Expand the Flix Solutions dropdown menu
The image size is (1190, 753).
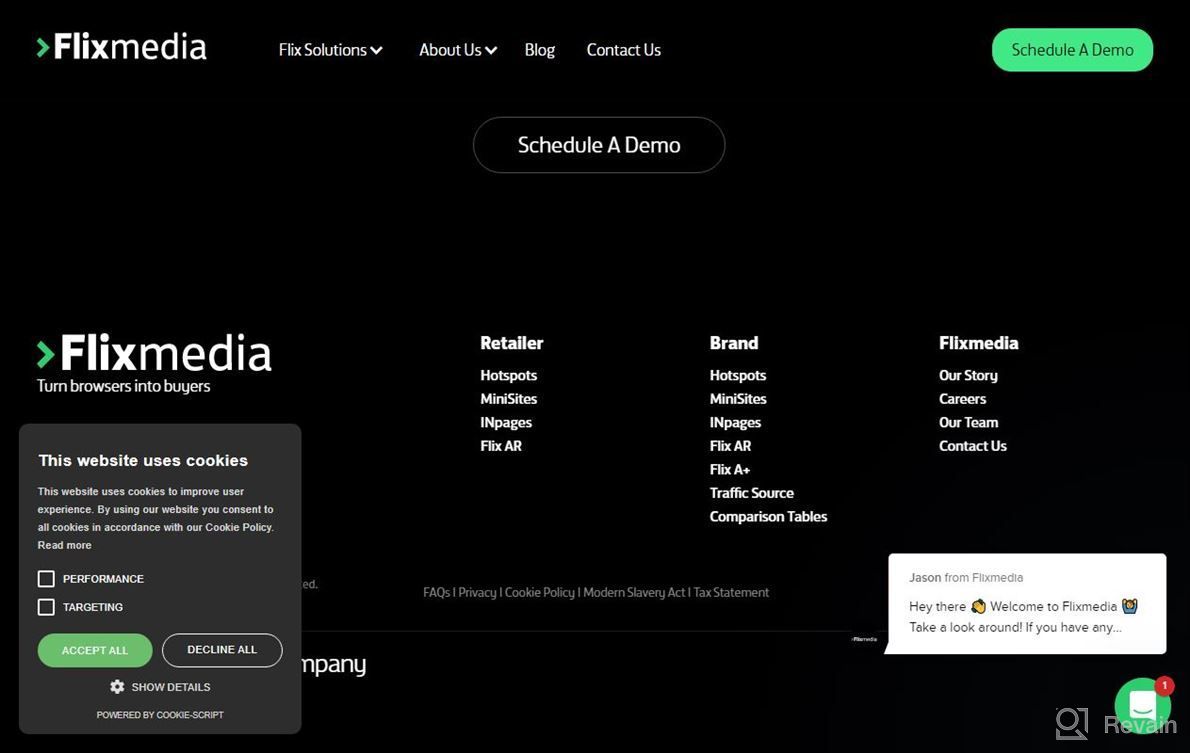point(330,50)
